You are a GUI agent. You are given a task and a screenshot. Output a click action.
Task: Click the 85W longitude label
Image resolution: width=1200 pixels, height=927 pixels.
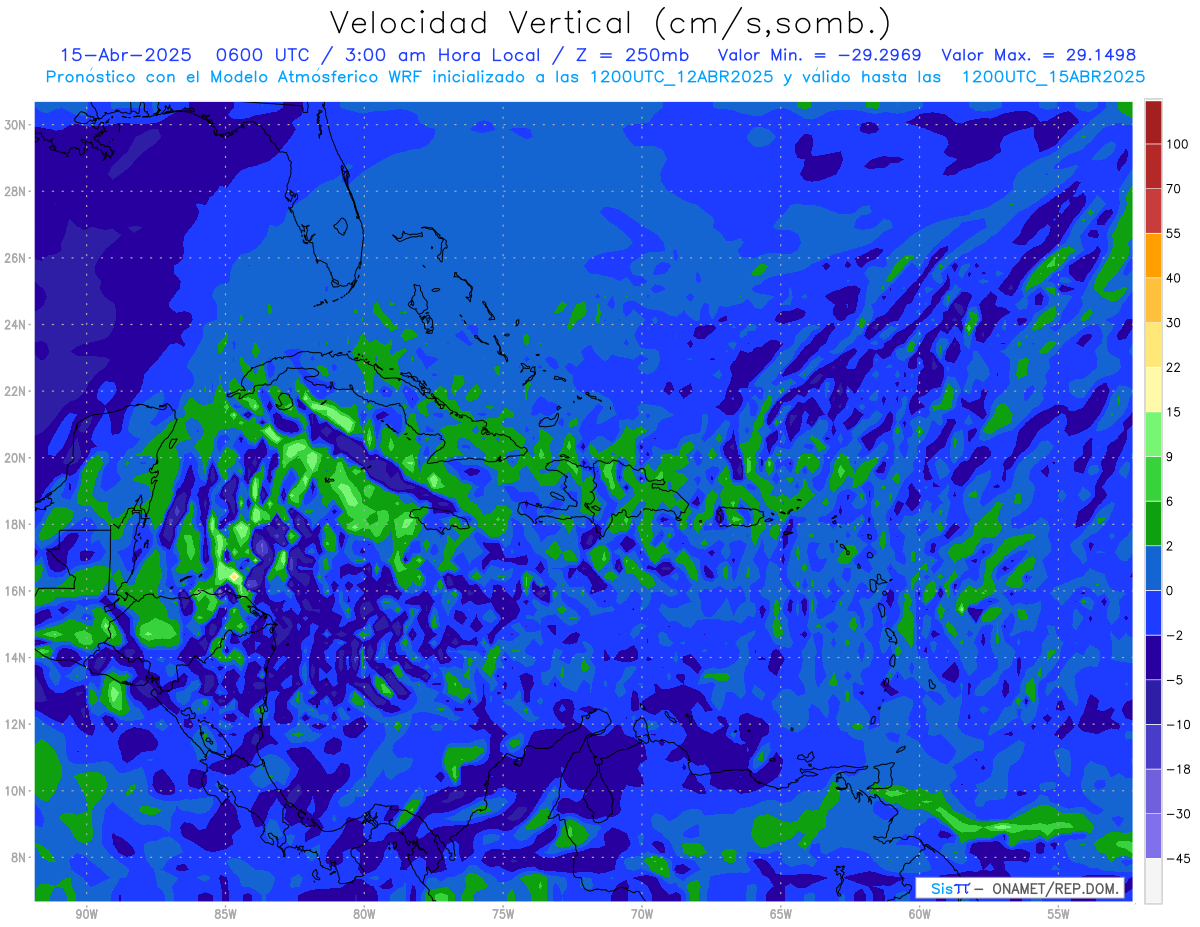225,914
